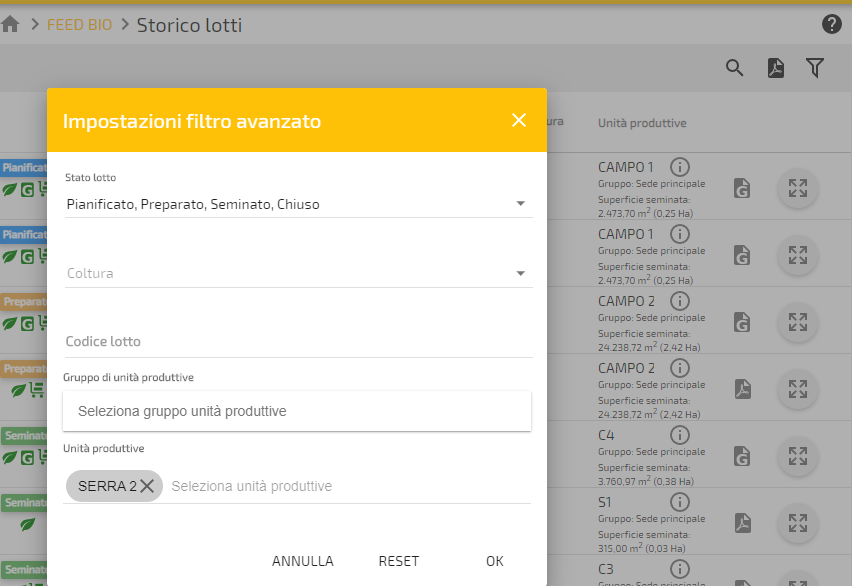The height and width of the screenshot is (586, 852).
Task: Click the Codice lotto input field
Action: click(297, 342)
